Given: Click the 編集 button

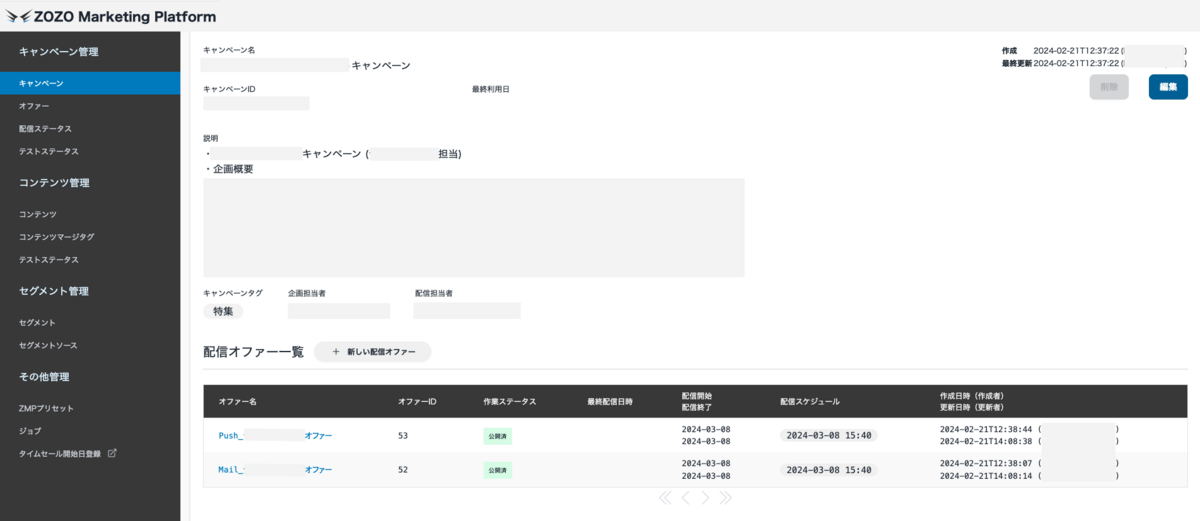Looking at the screenshot, I should pos(1168,87).
